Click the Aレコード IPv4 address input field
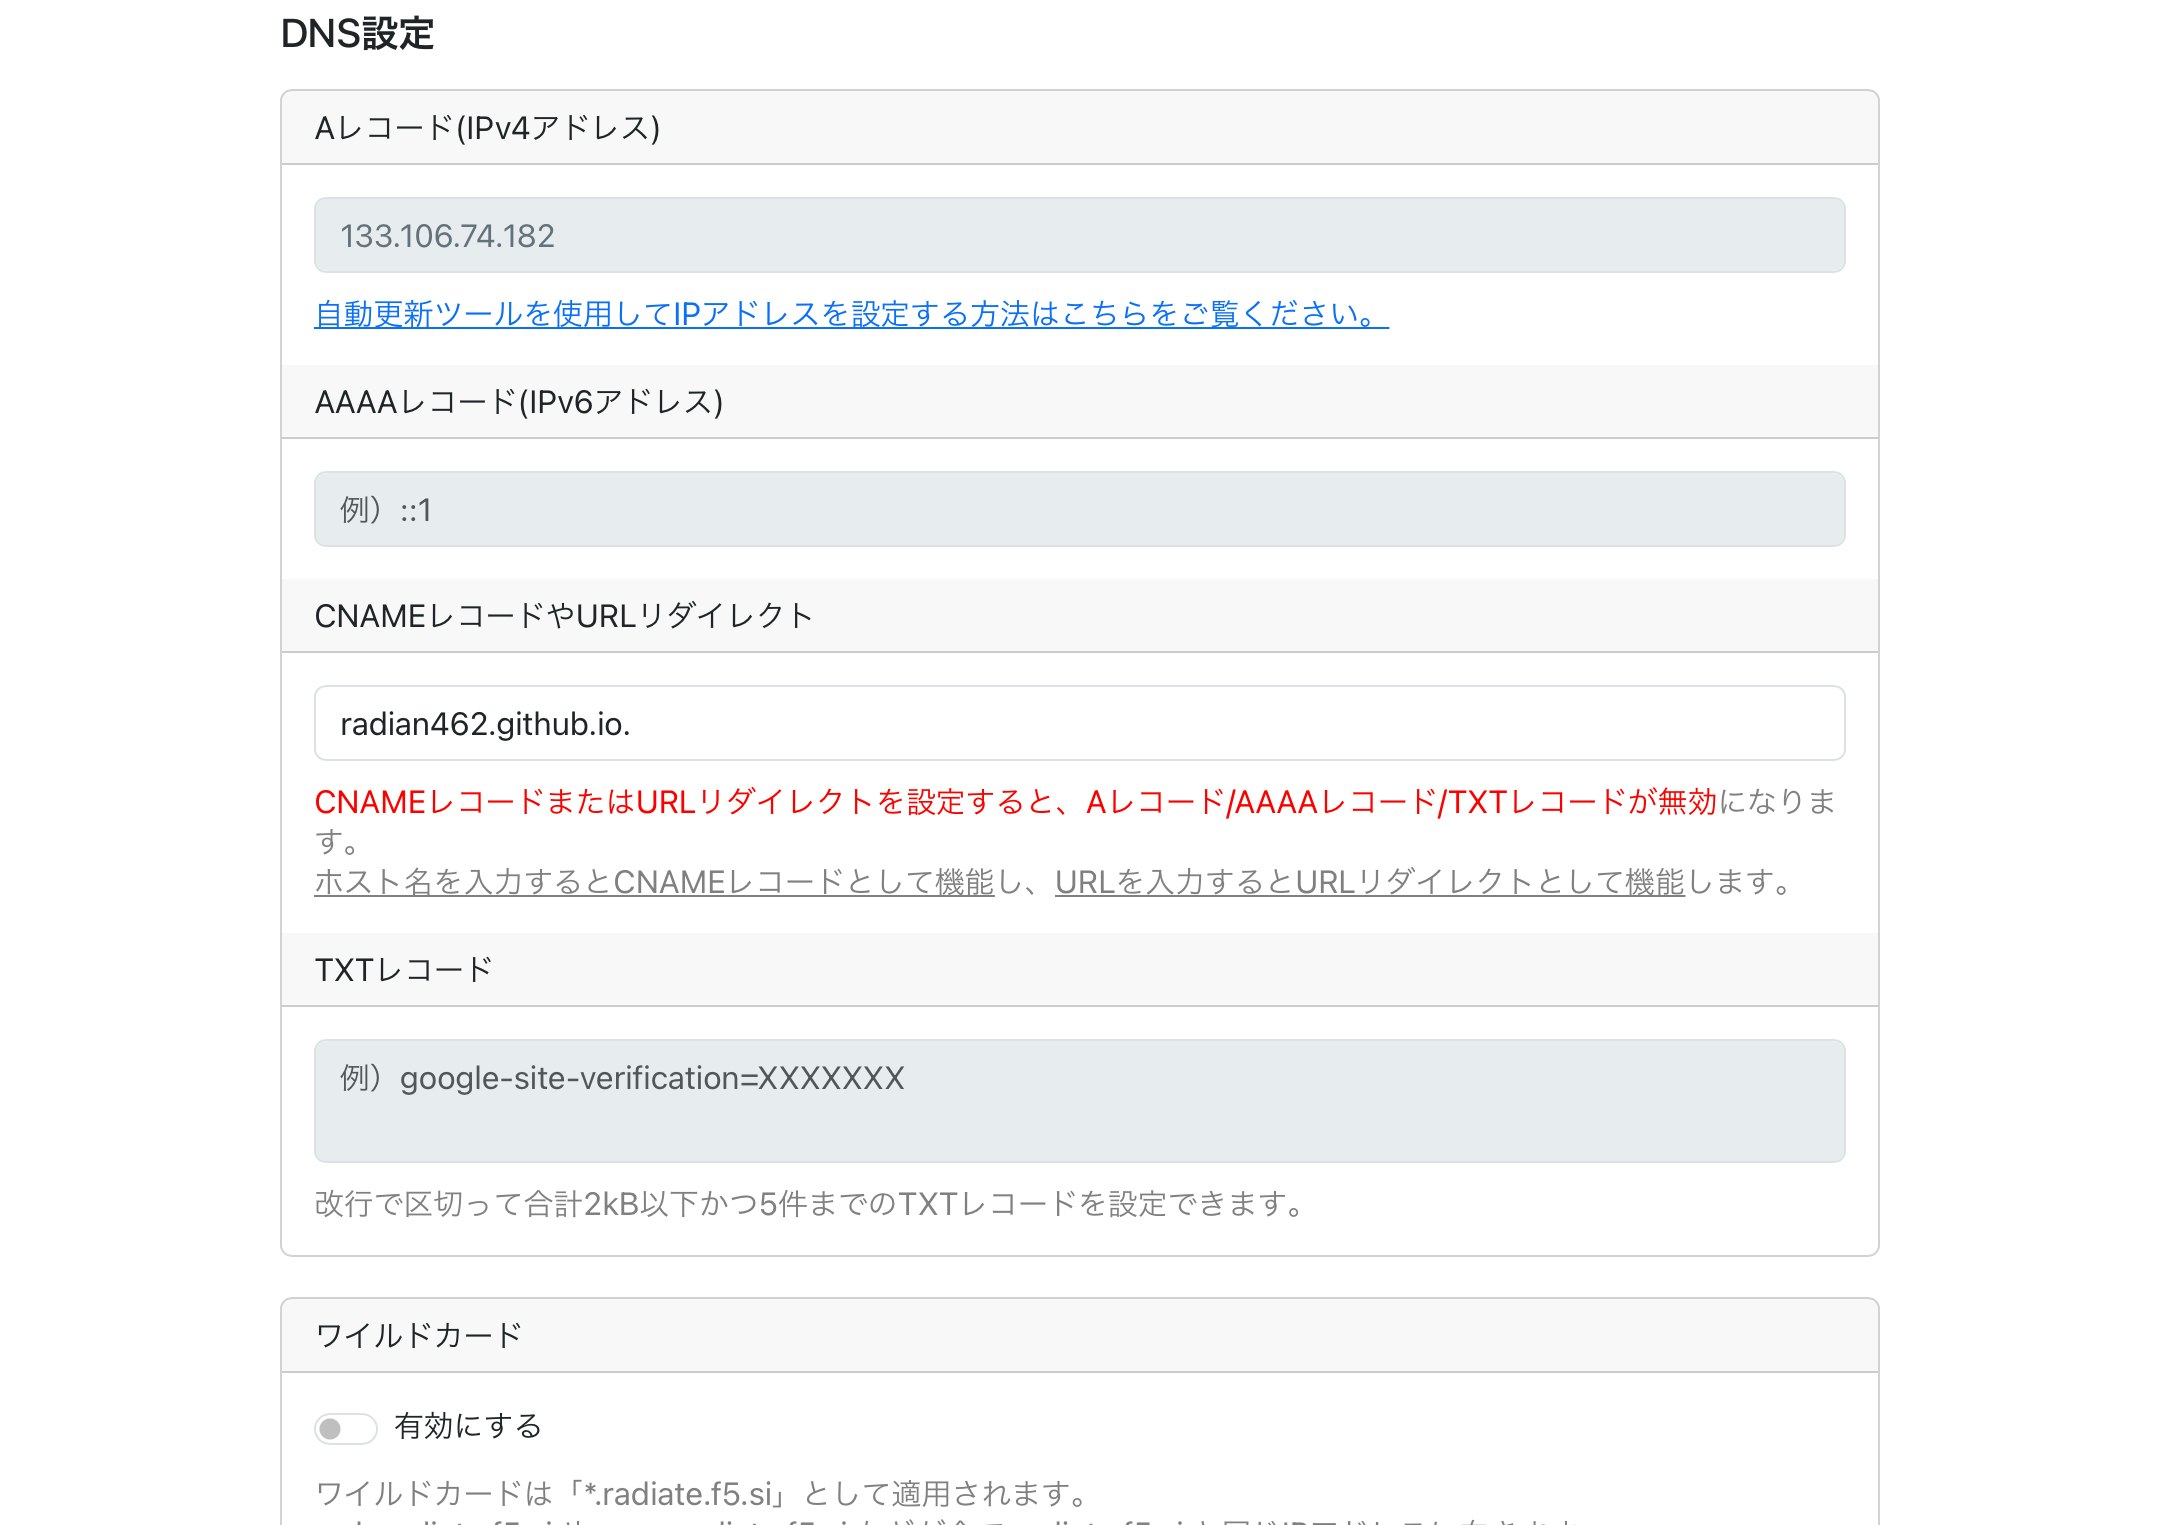Image resolution: width=2160 pixels, height=1525 pixels. click(1080, 235)
